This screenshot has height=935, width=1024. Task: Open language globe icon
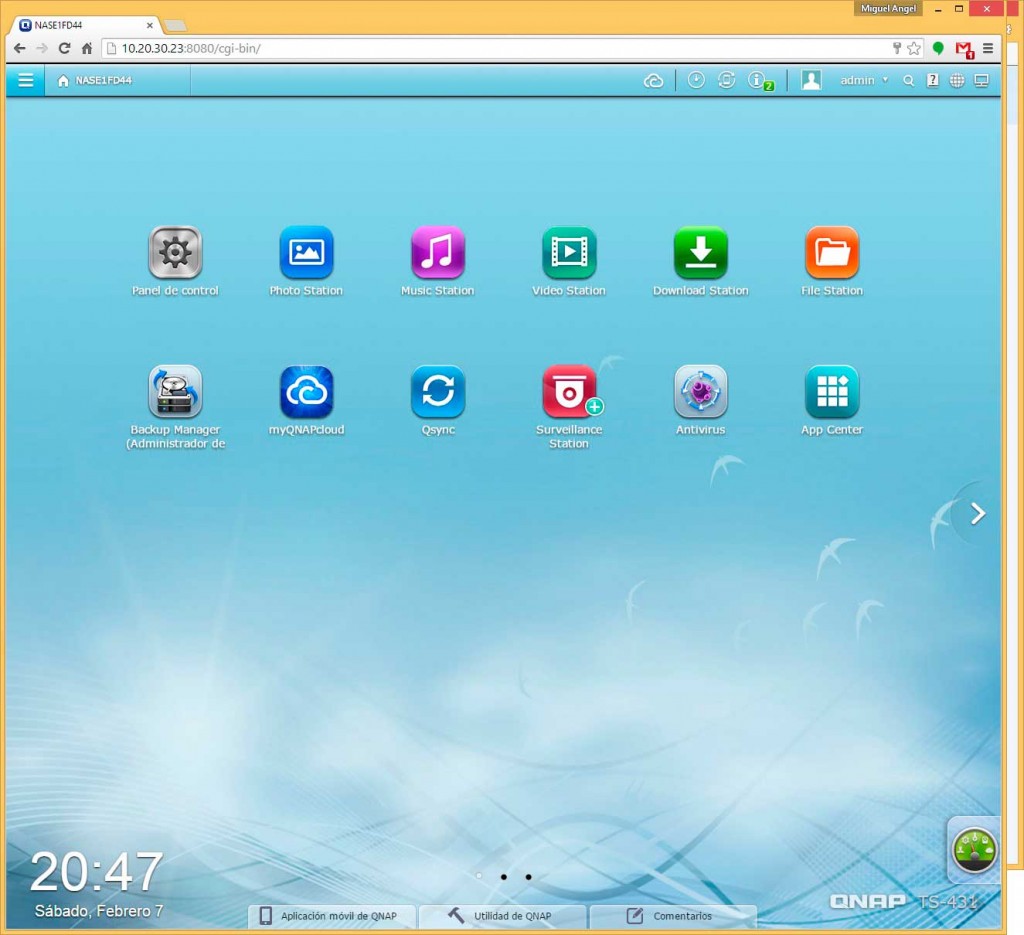[x=957, y=80]
